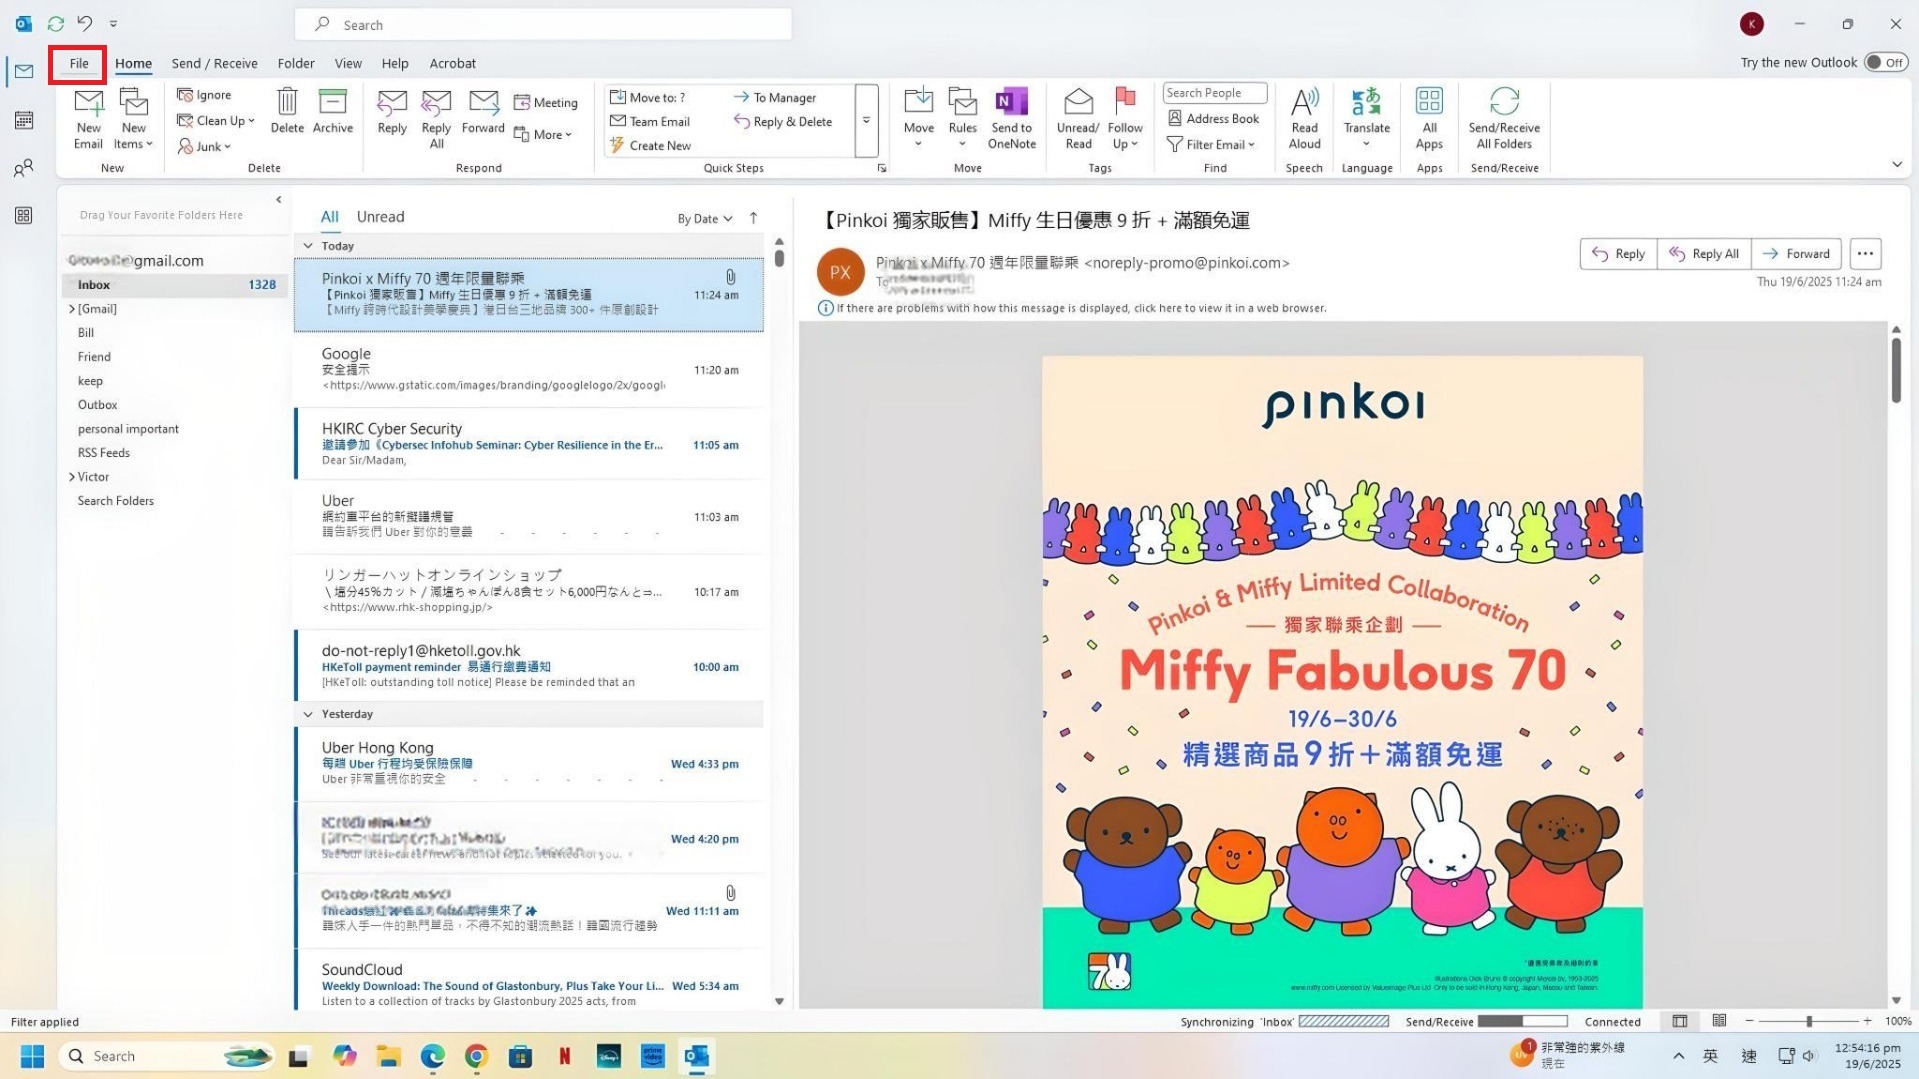
Task: Collapse the Yesterday group
Action: (308, 714)
